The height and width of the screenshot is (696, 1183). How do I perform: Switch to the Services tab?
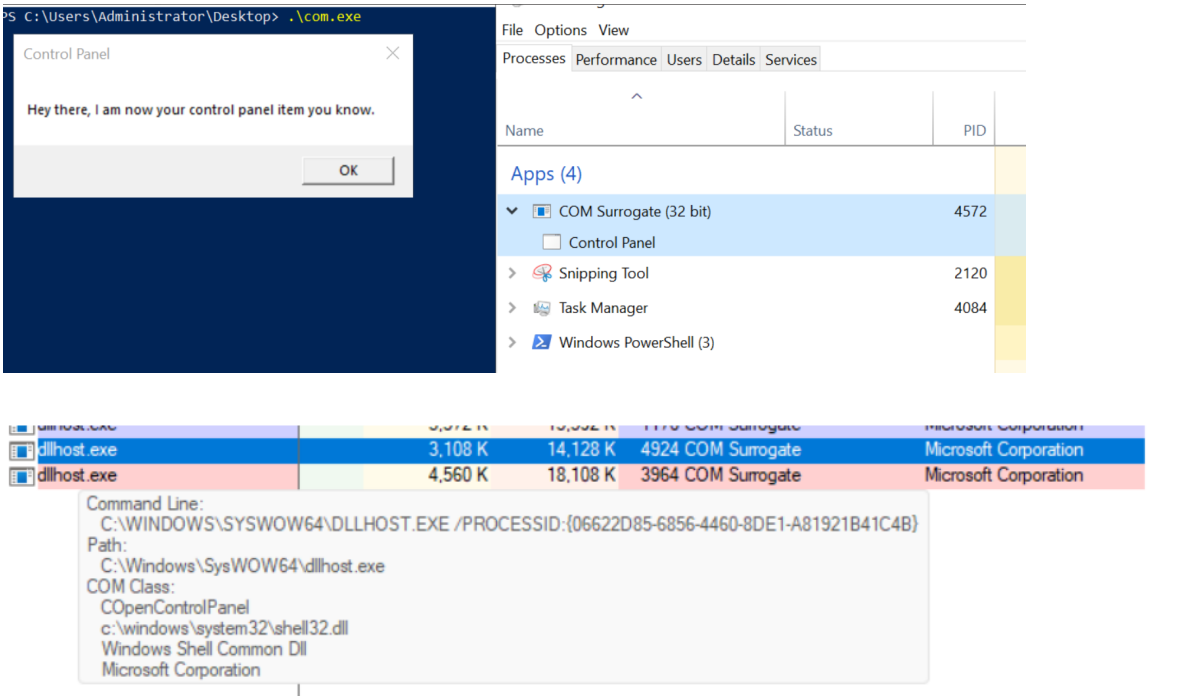tap(791, 60)
